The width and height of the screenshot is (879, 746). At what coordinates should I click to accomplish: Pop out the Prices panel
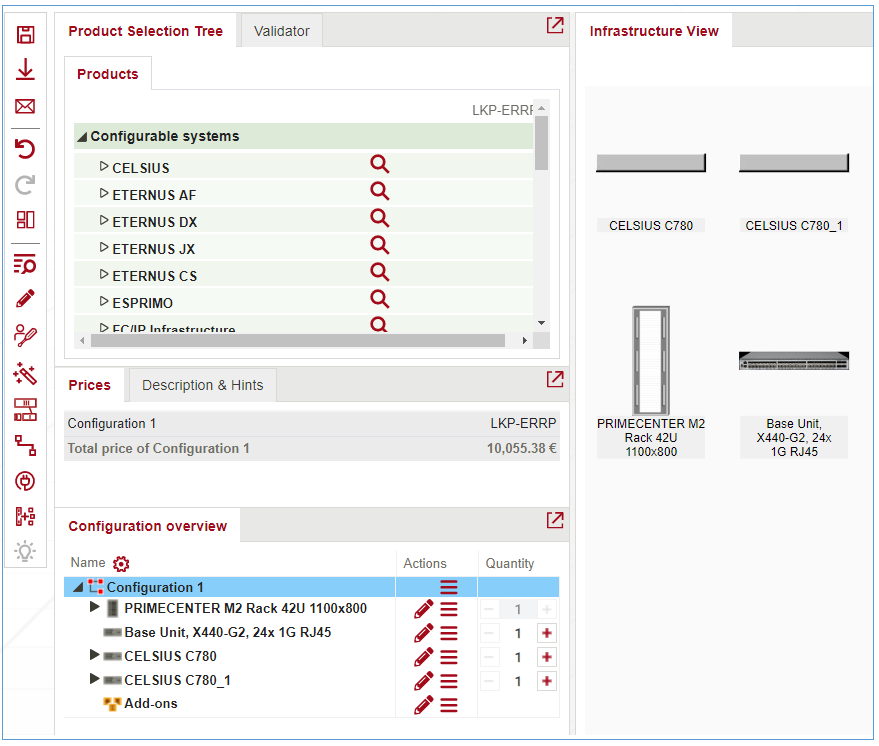[555, 379]
